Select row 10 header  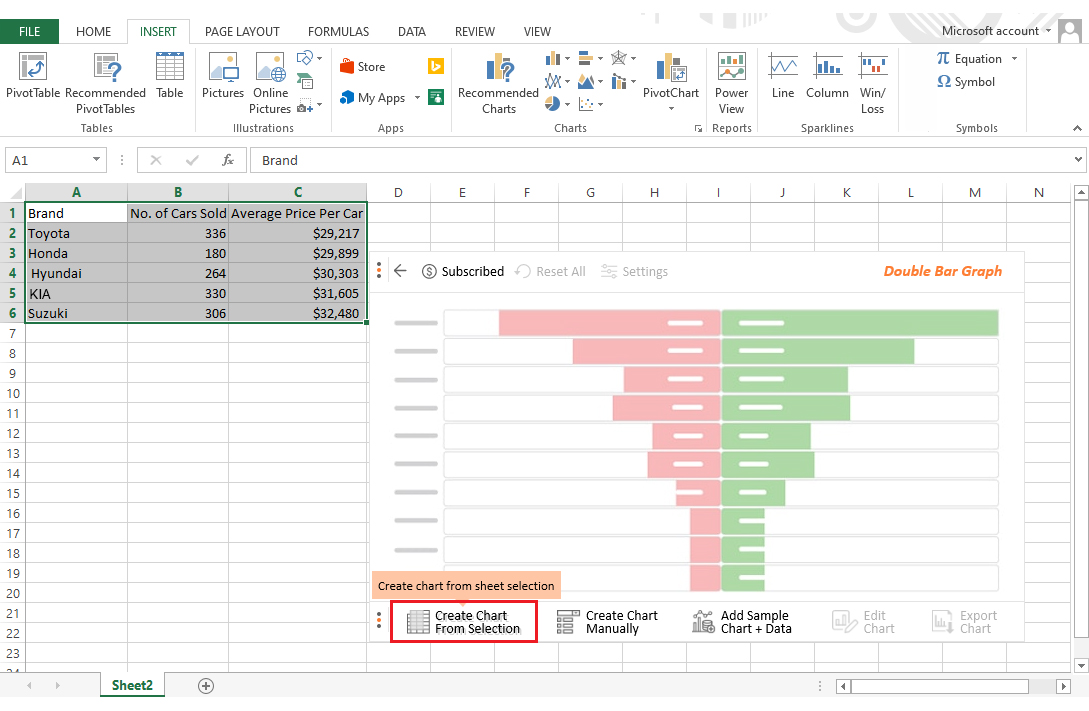point(13,394)
